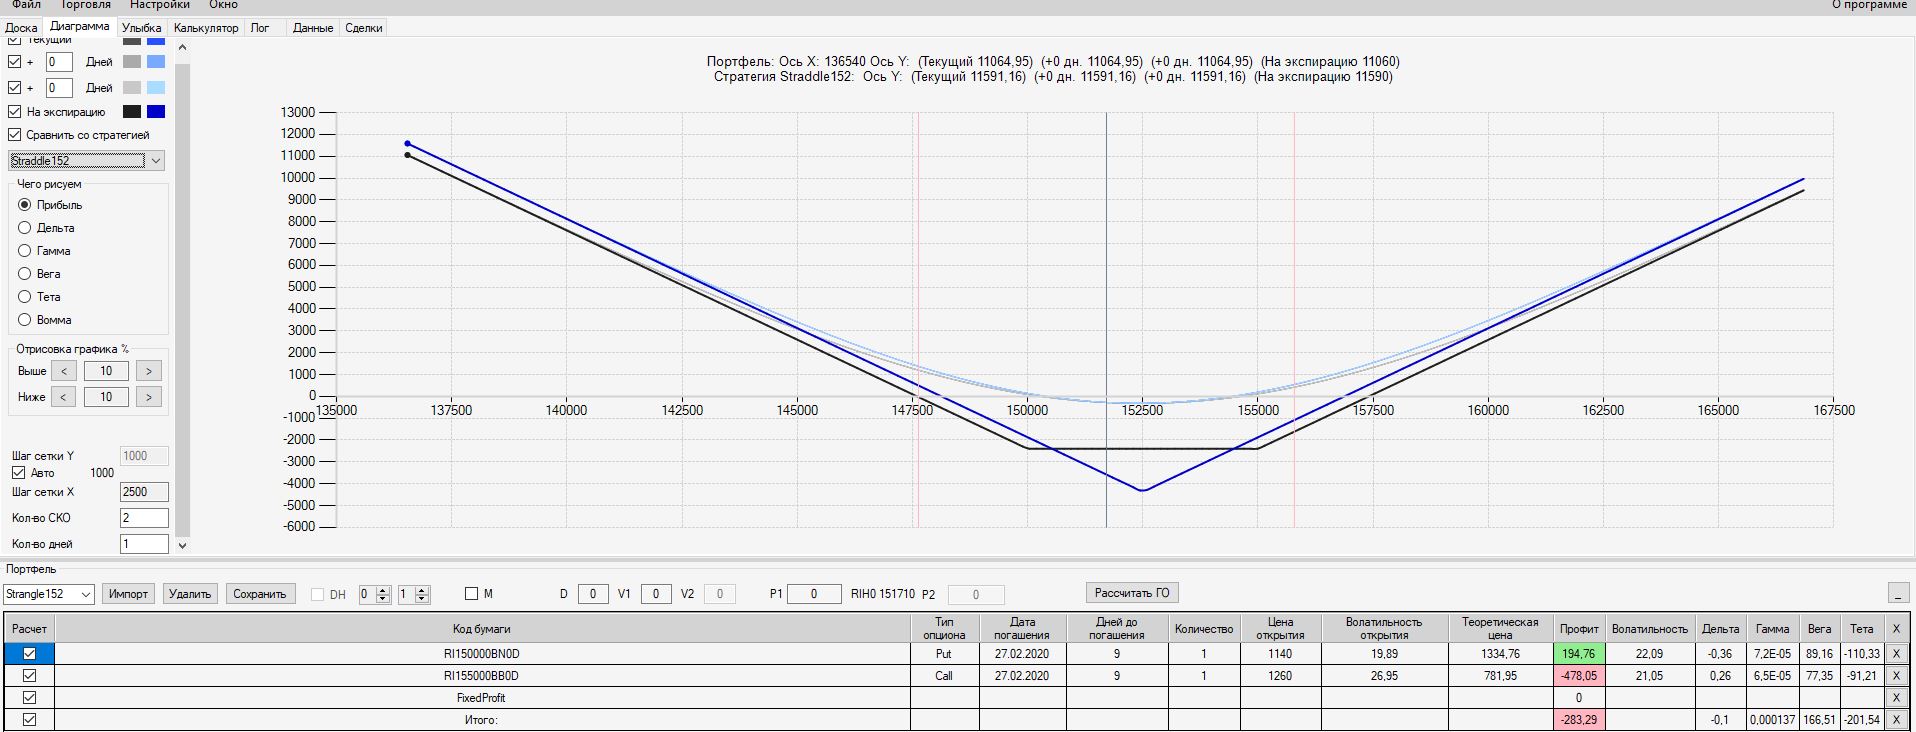
Task: Select the Тета radio button
Action: pos(25,297)
